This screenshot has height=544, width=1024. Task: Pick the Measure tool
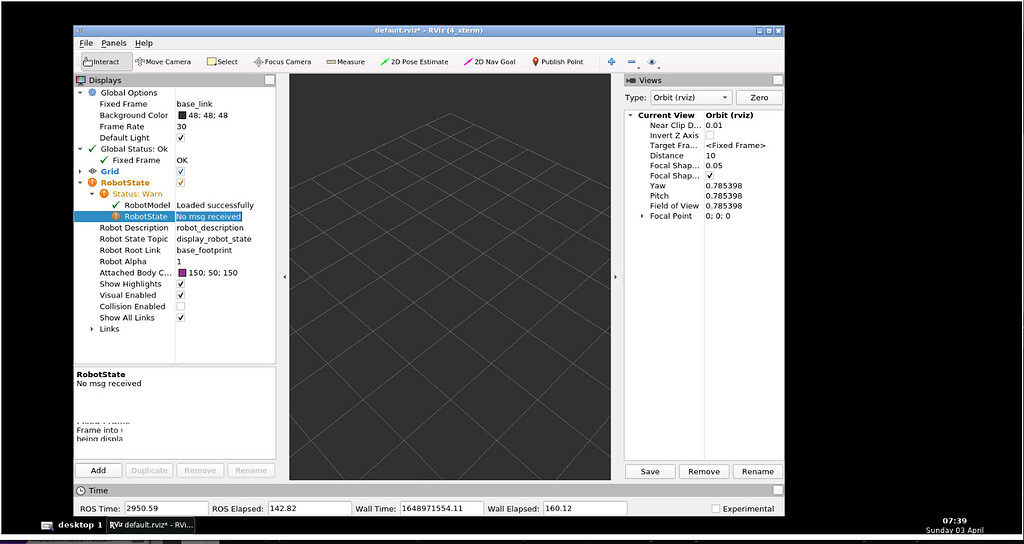tap(344, 62)
